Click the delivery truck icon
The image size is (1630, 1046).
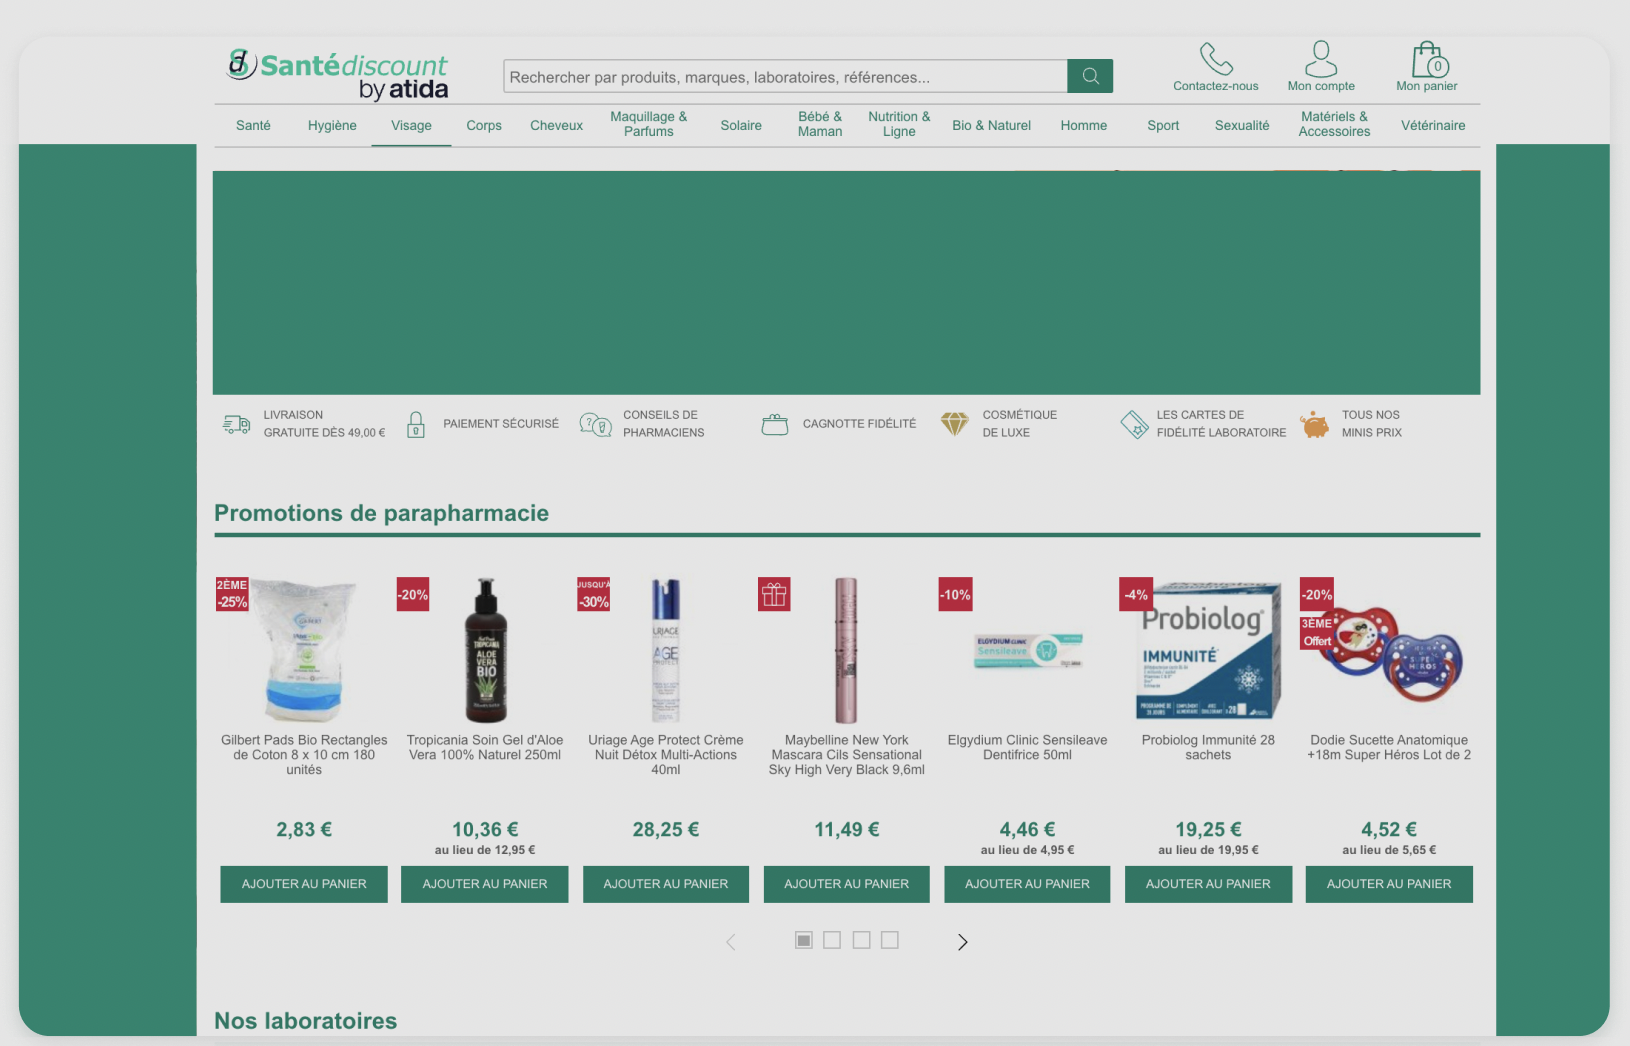point(237,424)
